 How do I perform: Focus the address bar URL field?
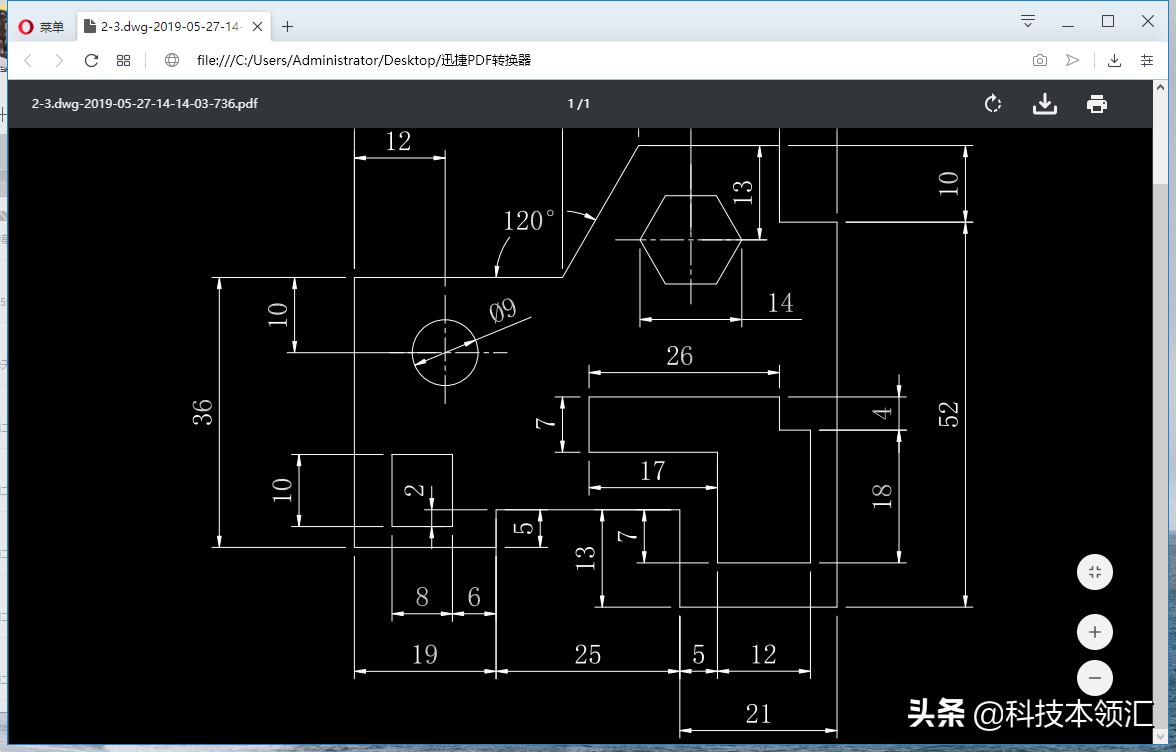pyautogui.click(x=600, y=61)
